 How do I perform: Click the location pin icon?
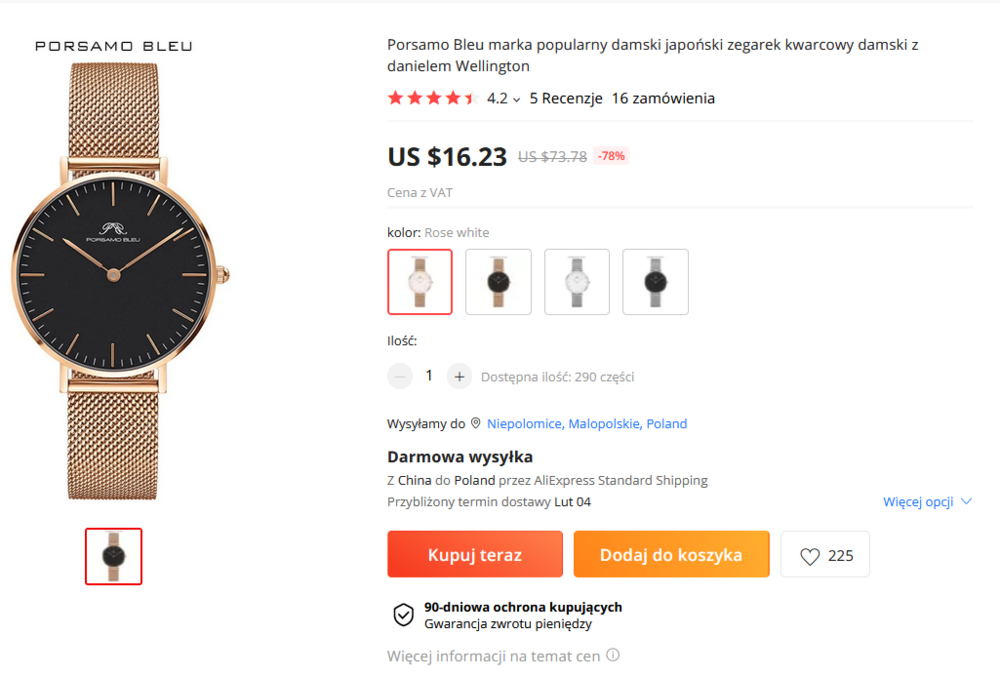coord(476,423)
